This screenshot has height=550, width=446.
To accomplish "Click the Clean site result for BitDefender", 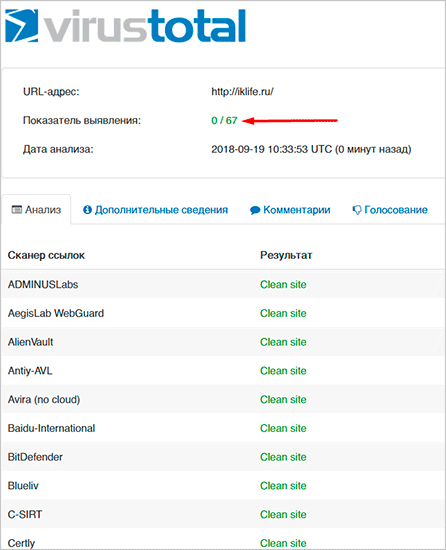I will [x=283, y=457].
